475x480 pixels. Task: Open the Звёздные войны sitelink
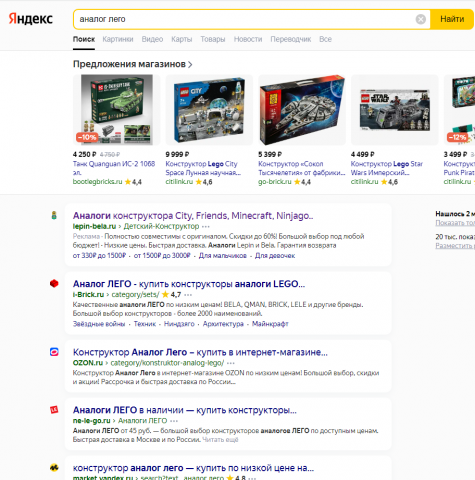(x=99, y=324)
